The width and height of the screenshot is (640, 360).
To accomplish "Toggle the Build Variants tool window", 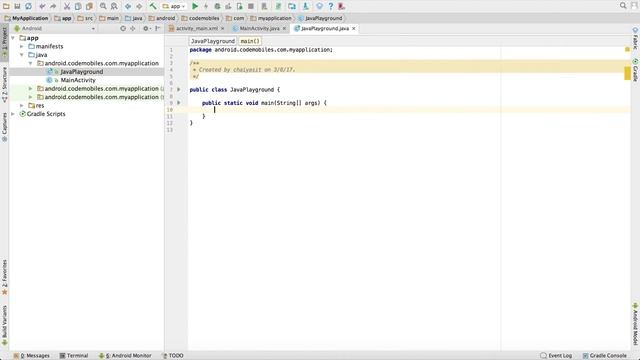I will point(4,326).
